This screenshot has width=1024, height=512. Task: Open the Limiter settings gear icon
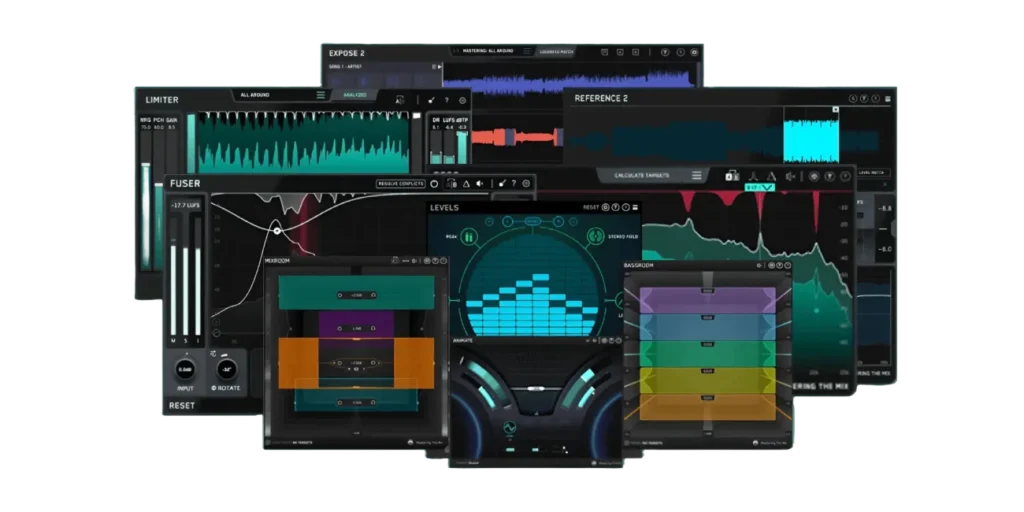tap(462, 100)
